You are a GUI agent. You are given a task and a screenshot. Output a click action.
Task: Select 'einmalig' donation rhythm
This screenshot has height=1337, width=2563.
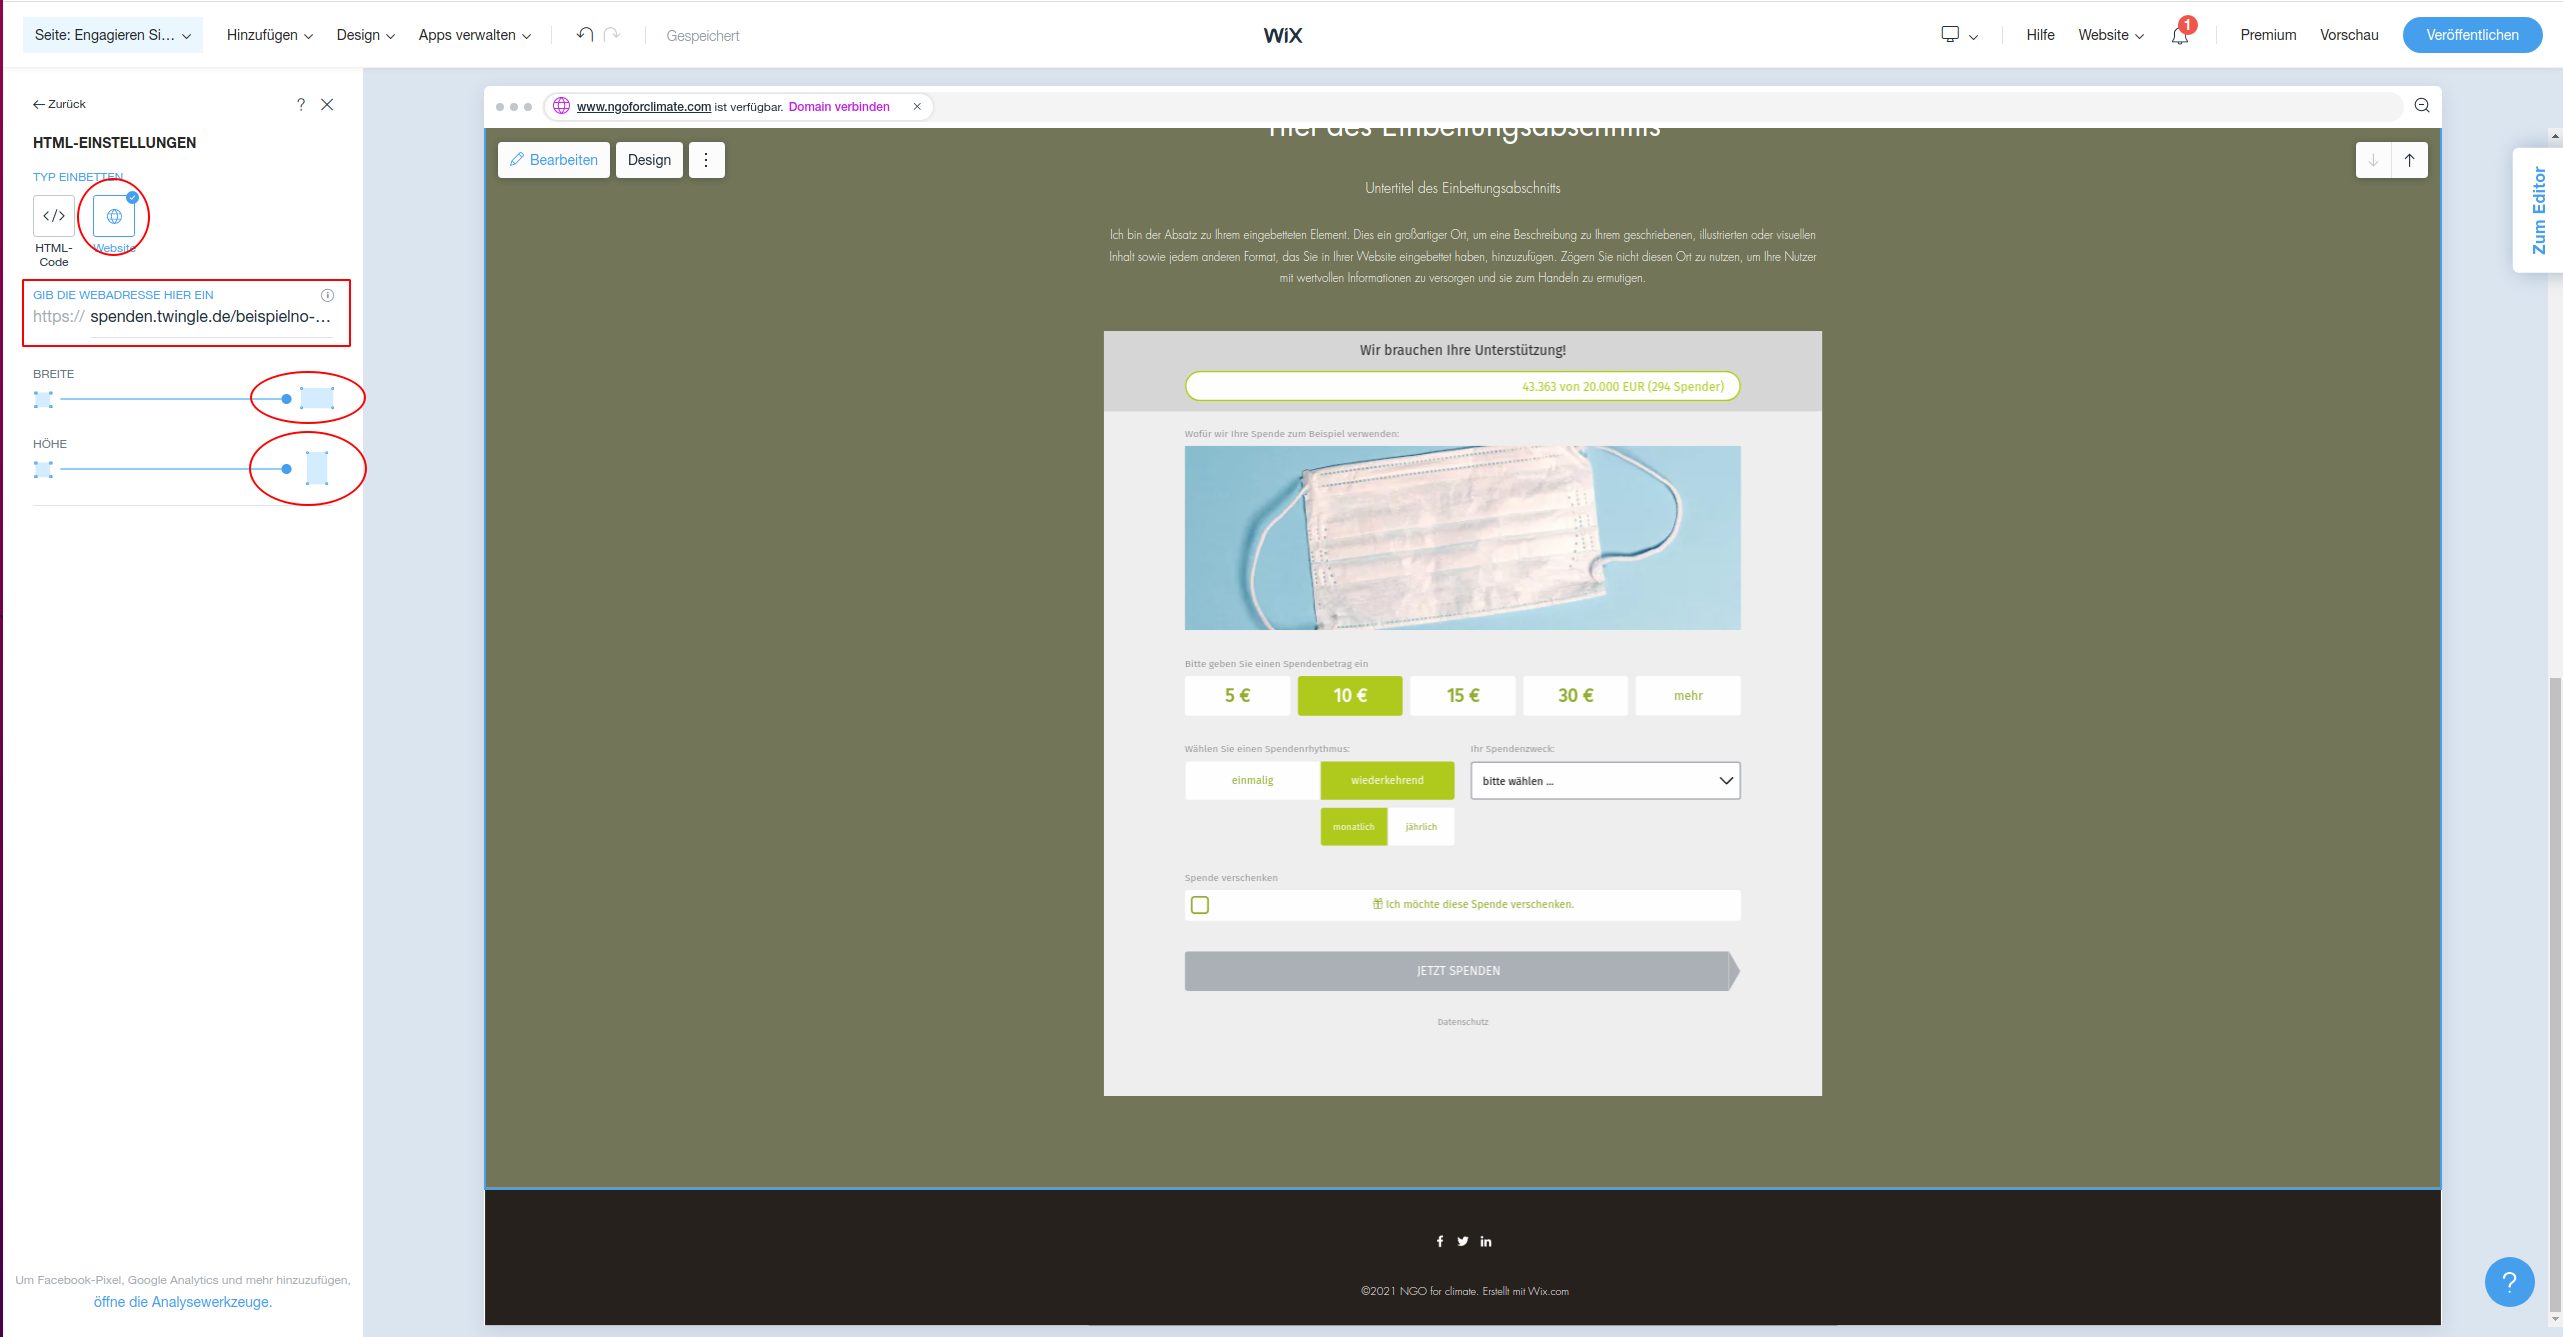(1253, 780)
